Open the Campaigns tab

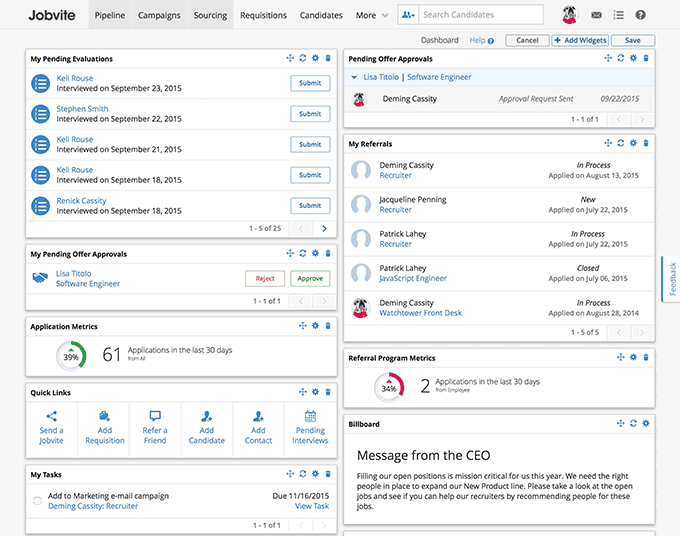pyautogui.click(x=159, y=15)
